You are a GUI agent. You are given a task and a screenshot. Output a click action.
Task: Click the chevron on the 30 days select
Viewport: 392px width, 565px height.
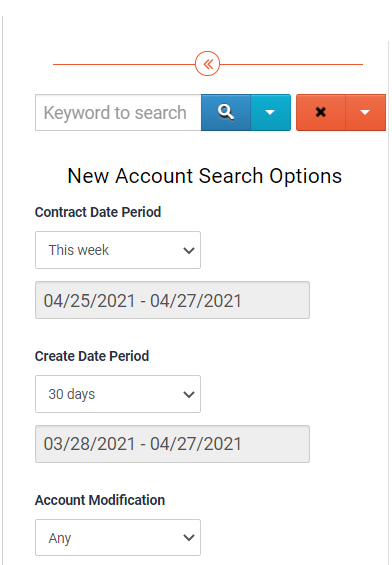[x=189, y=394]
